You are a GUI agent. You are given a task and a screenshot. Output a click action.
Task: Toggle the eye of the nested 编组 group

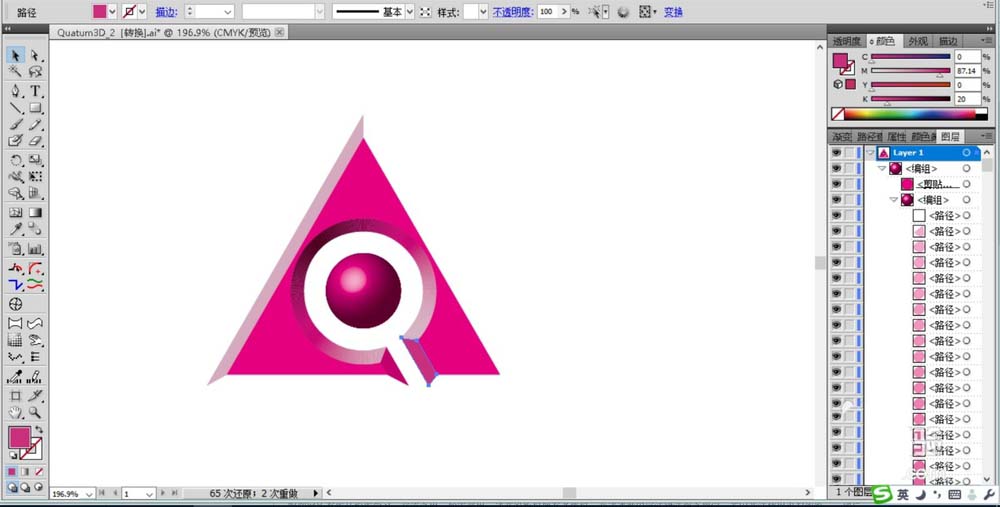pyautogui.click(x=836, y=200)
